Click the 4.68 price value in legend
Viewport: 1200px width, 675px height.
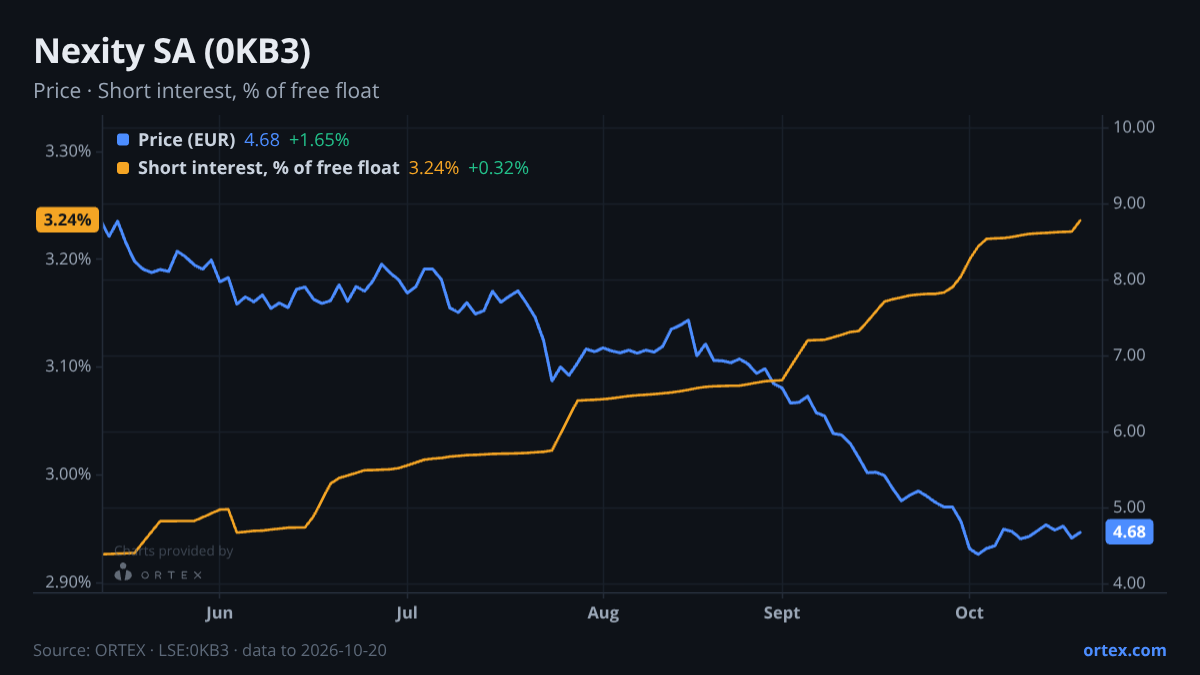click(262, 140)
